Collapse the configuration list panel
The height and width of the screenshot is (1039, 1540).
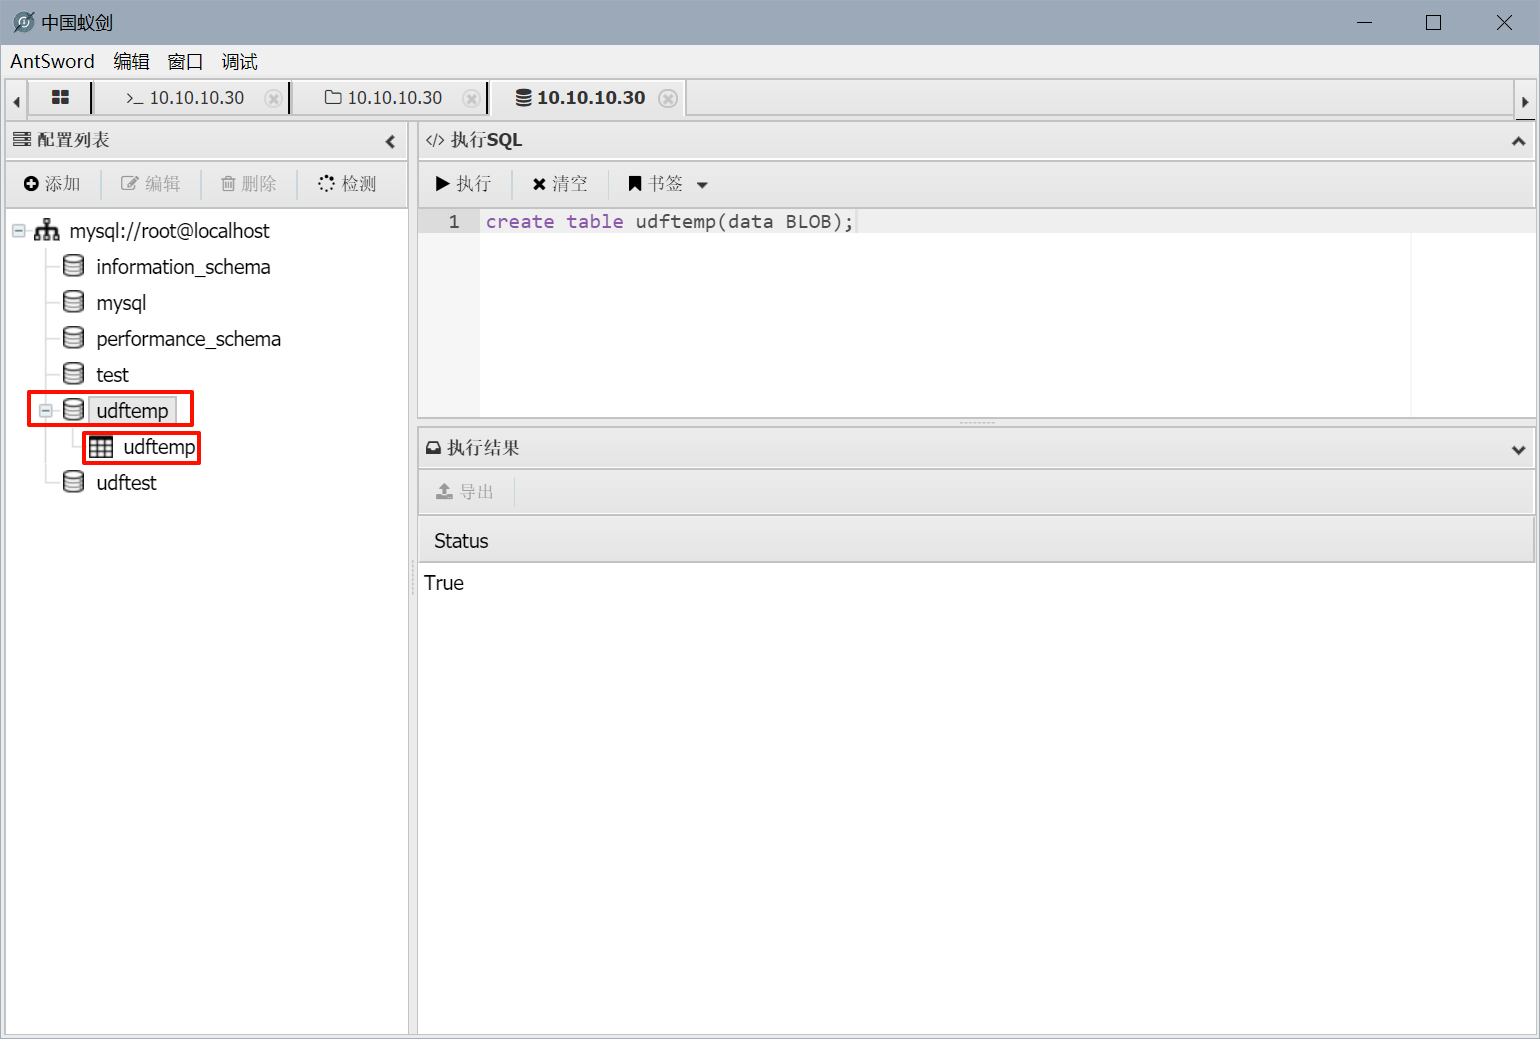coord(390,141)
